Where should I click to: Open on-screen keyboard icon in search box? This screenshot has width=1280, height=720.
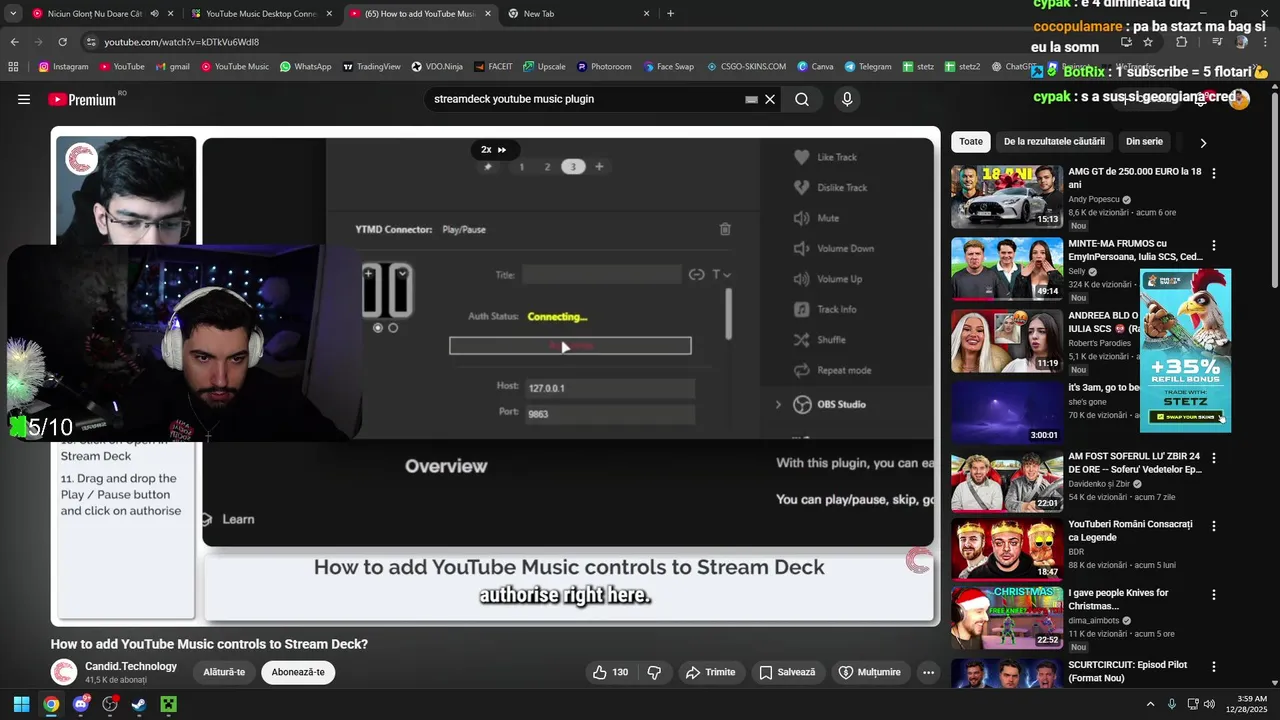pyautogui.click(x=752, y=99)
